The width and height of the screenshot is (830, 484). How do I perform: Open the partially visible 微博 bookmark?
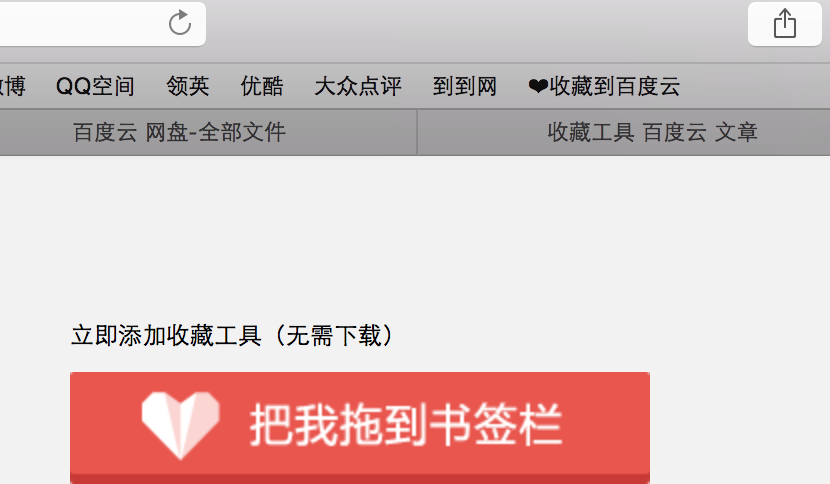click(13, 86)
